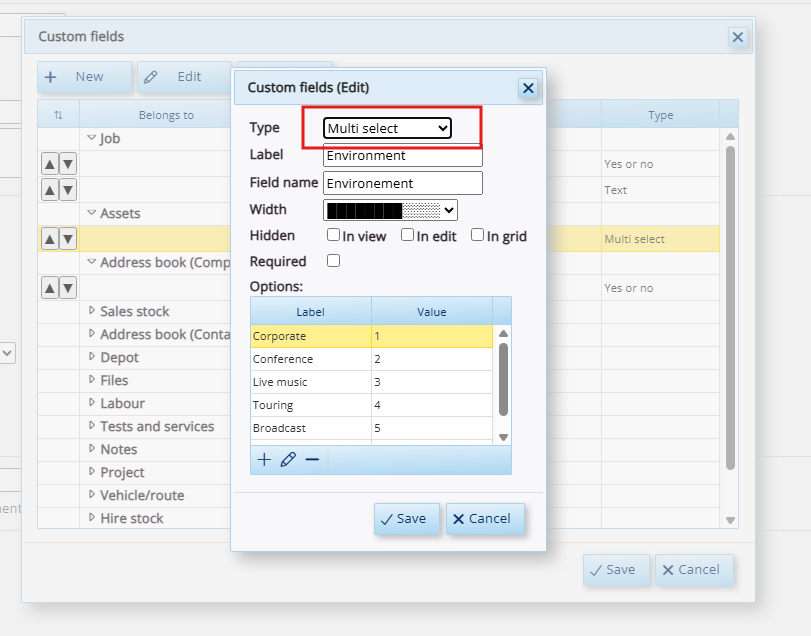
Task: Expand the Address book (Contact) group
Action: coord(92,334)
